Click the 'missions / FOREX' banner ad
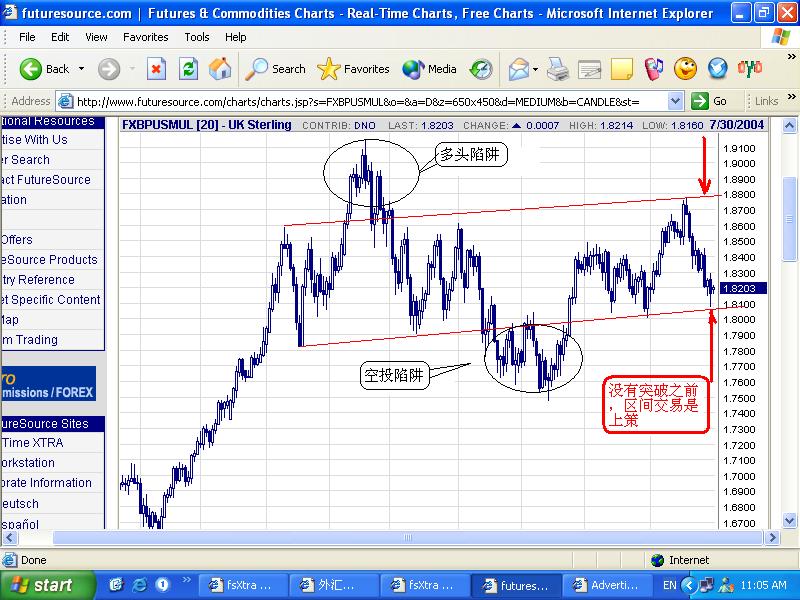 click(x=48, y=384)
